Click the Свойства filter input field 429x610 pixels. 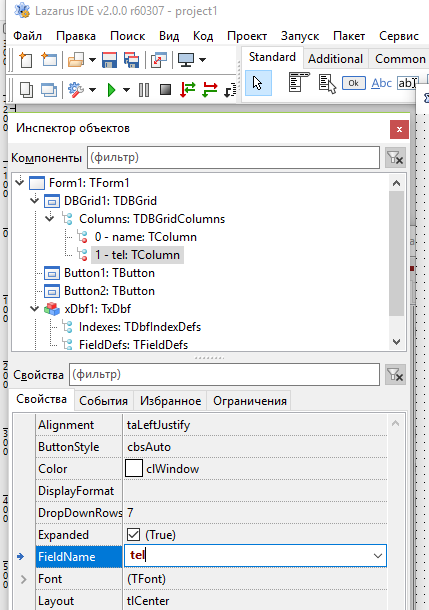pyautogui.click(x=224, y=375)
